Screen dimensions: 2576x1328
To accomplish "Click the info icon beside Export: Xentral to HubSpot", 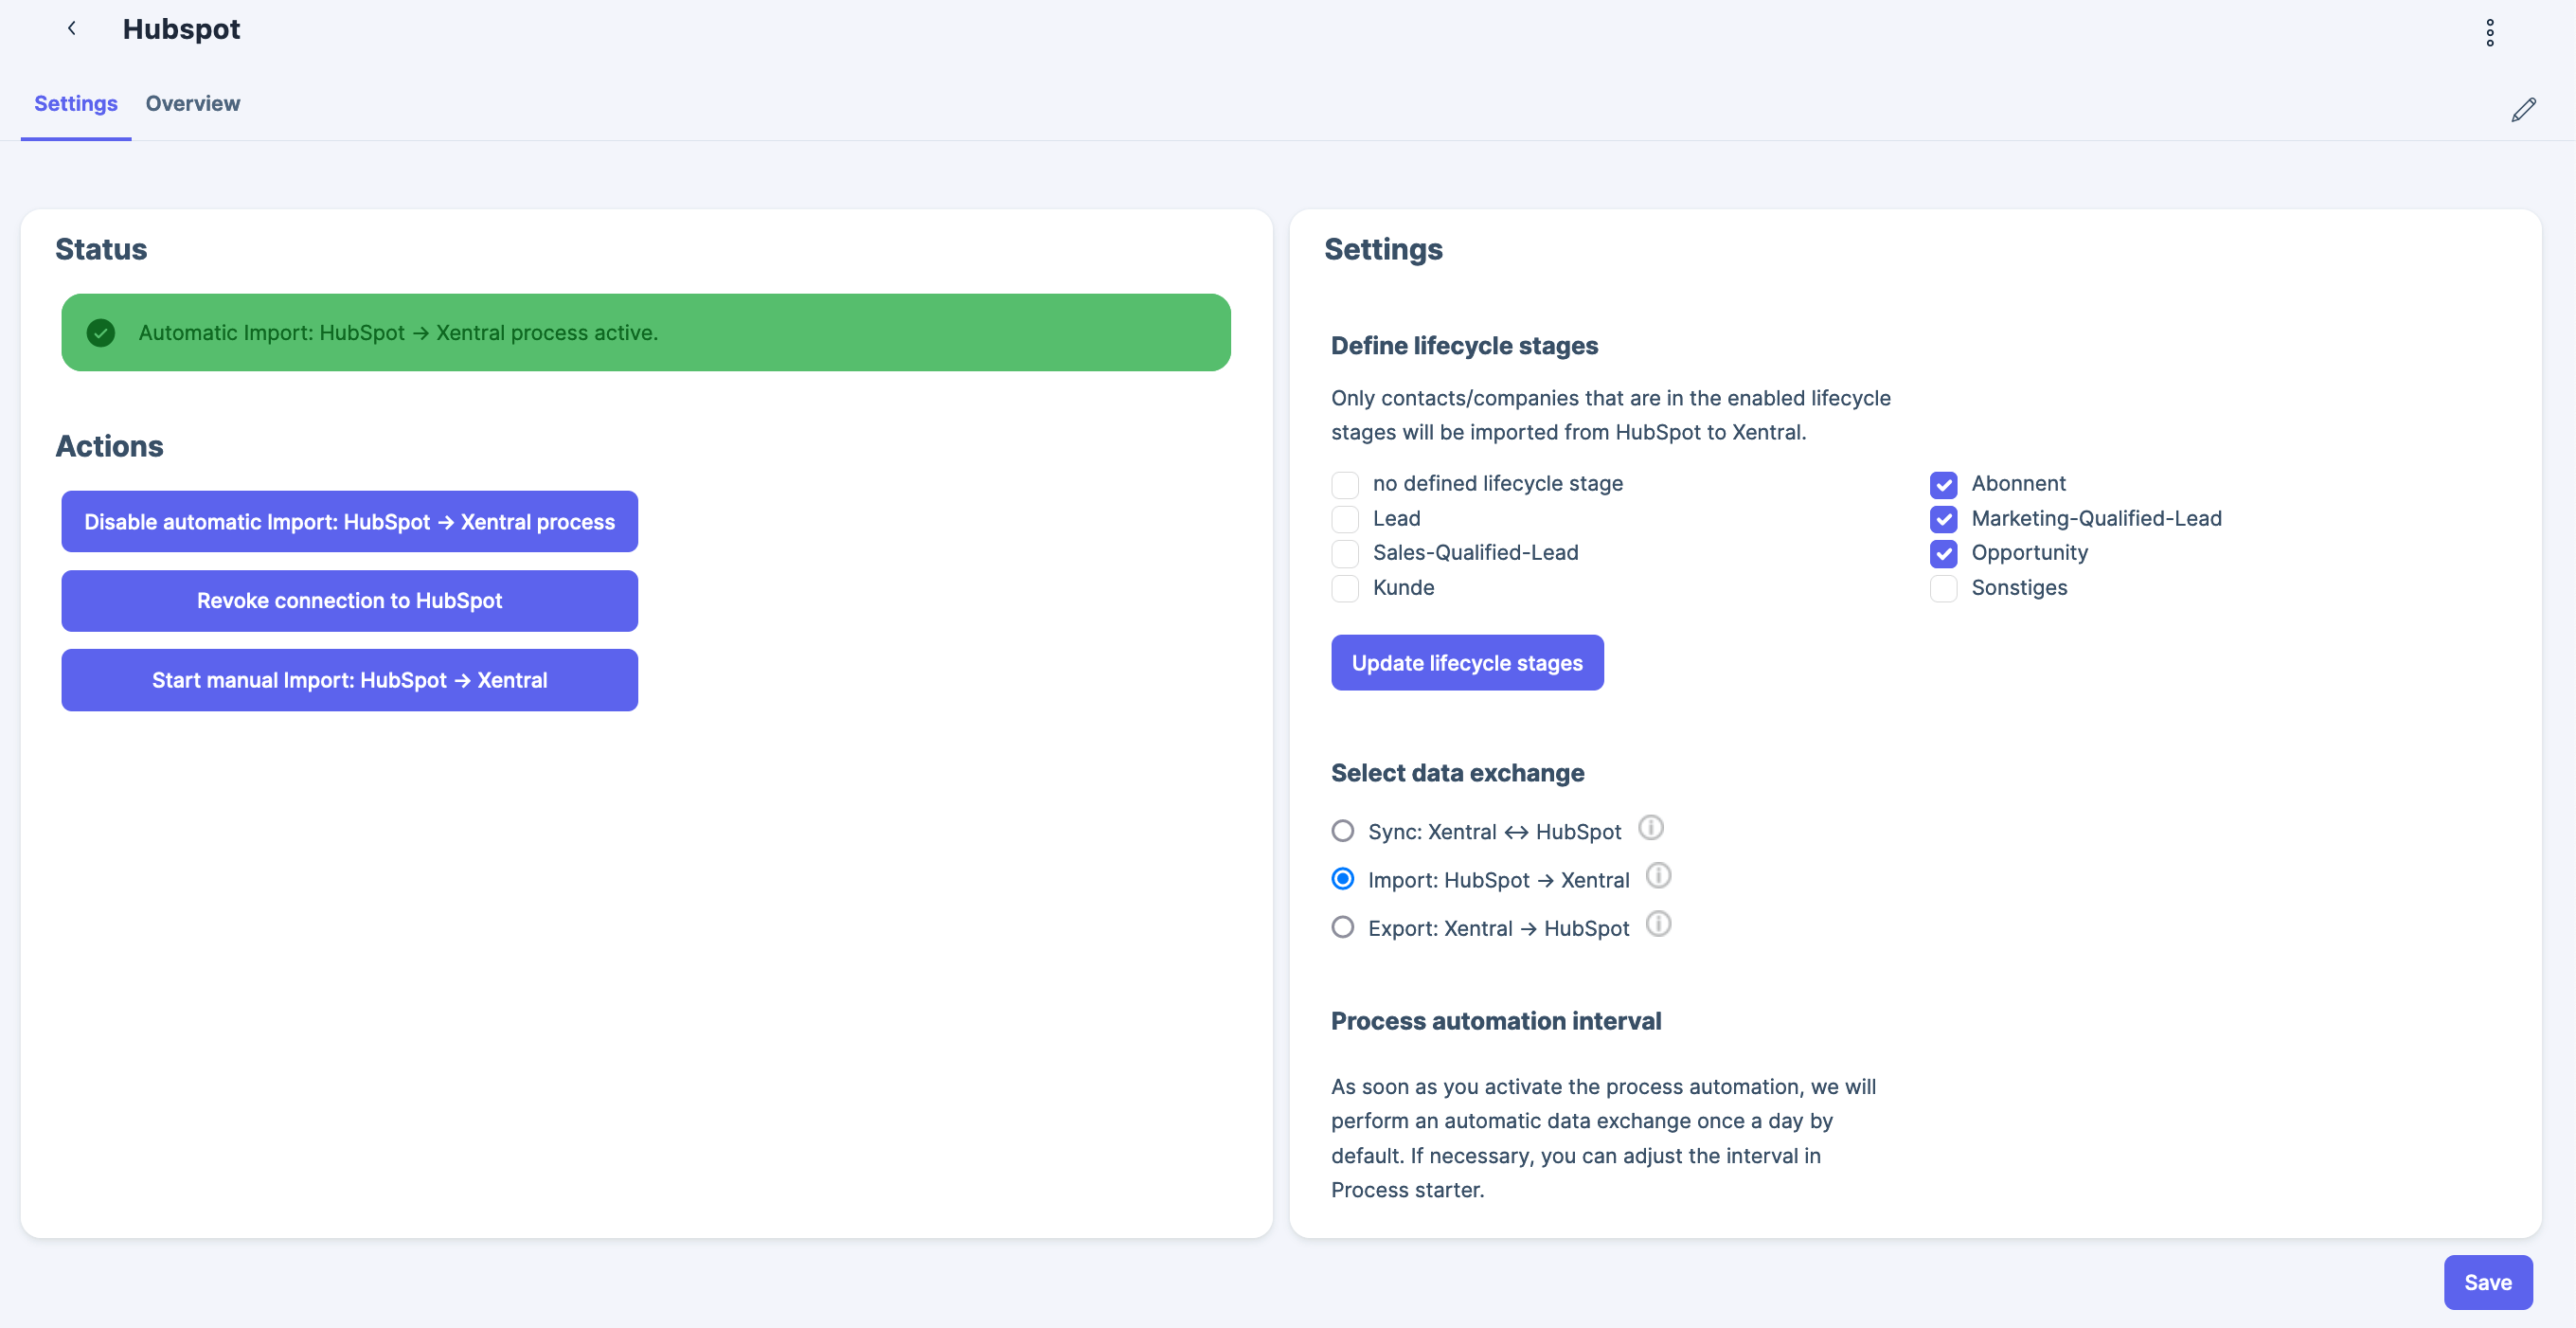I will click(1659, 924).
